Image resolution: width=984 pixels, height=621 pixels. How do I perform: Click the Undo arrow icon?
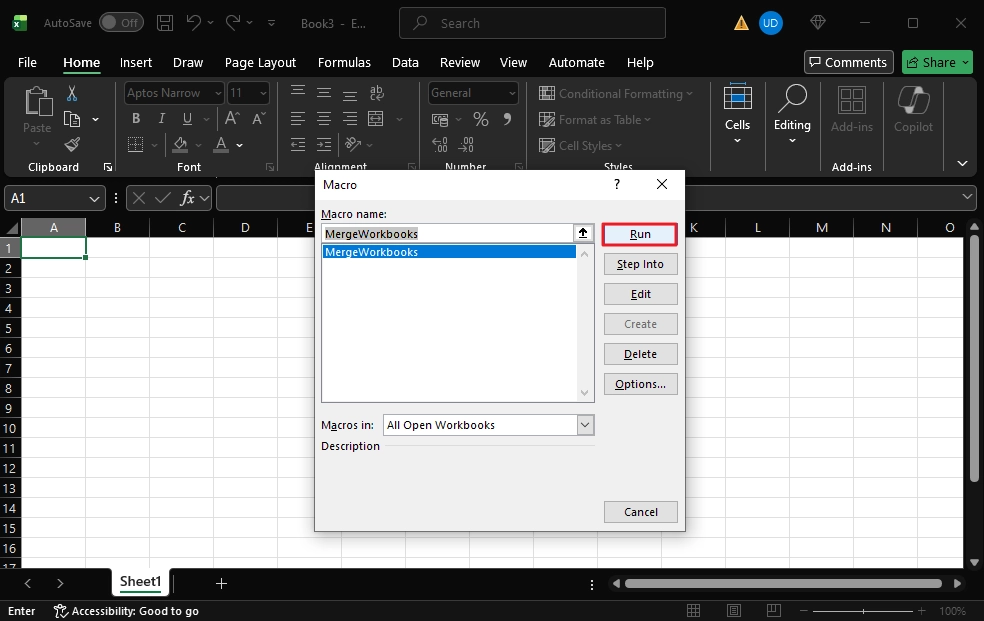point(194,22)
